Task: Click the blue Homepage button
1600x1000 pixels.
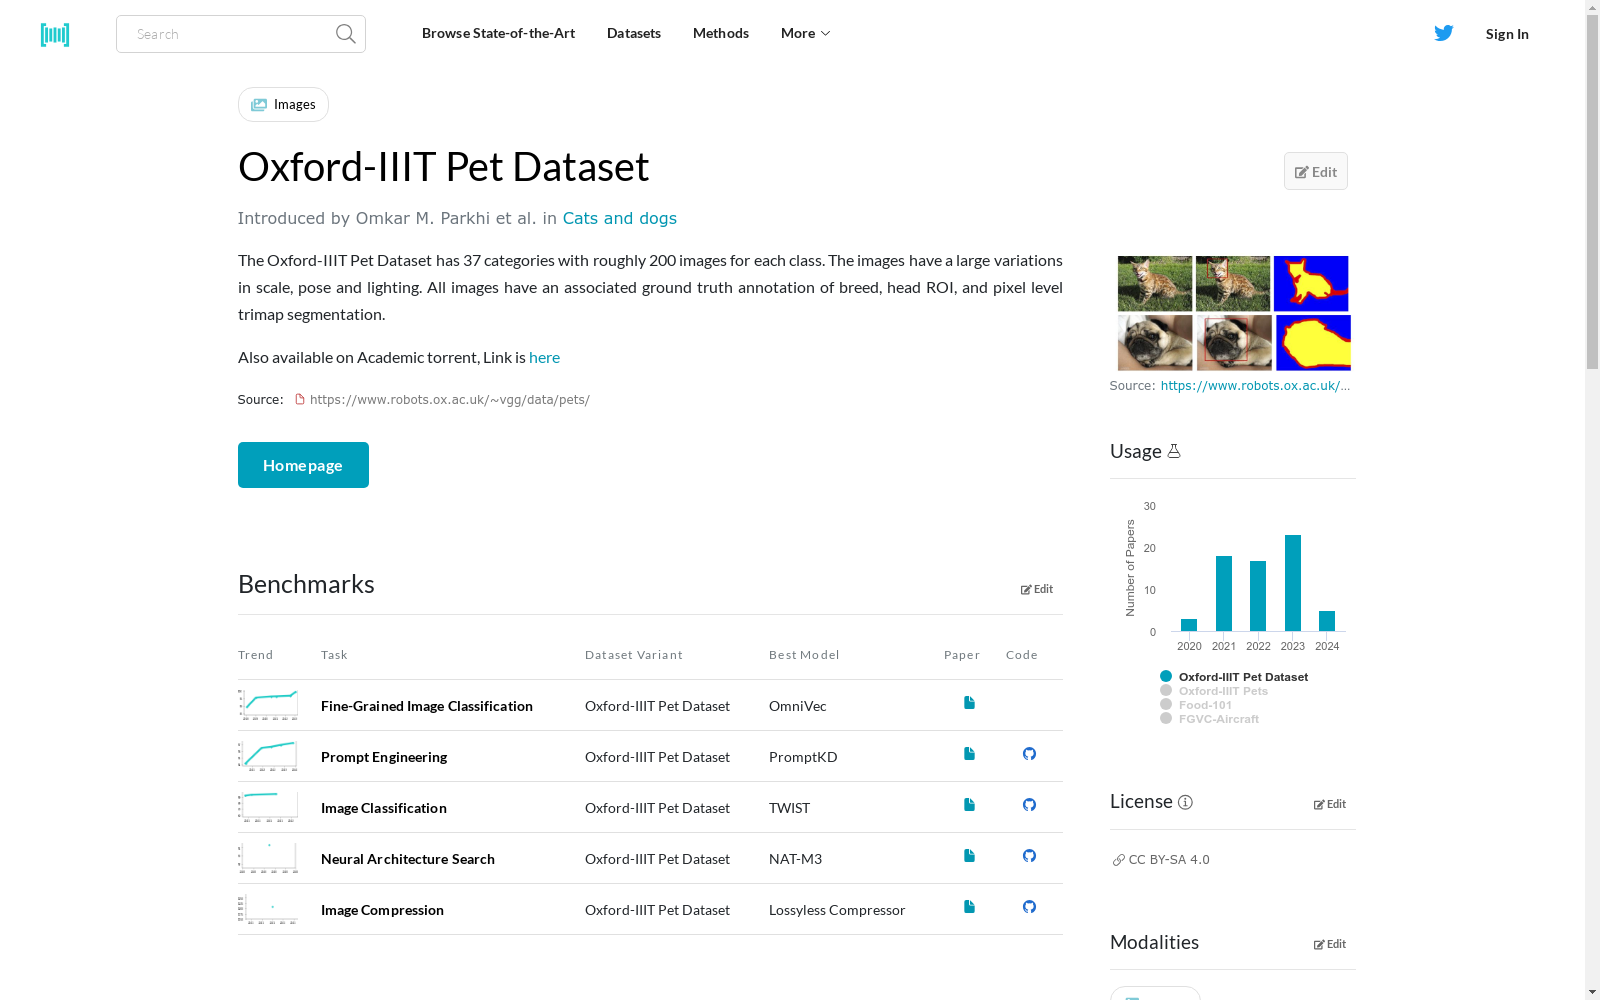Action: 303,465
